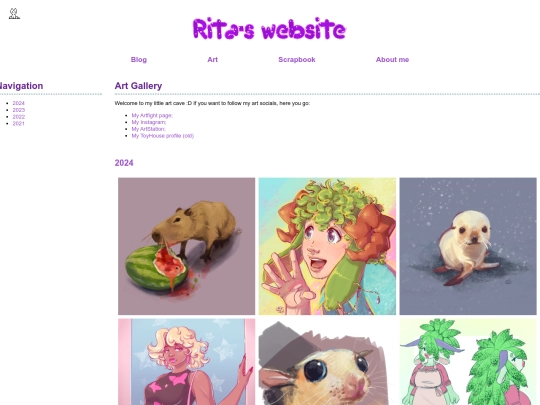Image resolution: width=540 pixels, height=405 pixels.
Task: Click the small bunny icon at top left
Action: point(14,13)
